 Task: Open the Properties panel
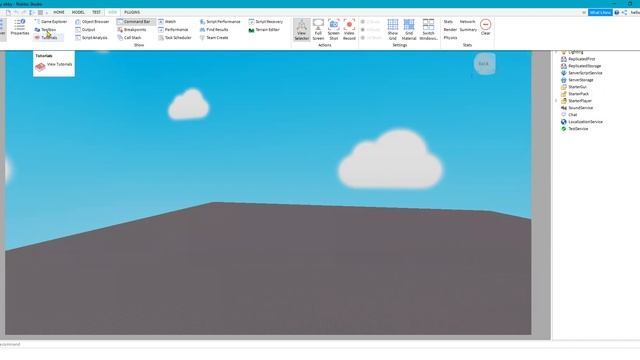[20, 27]
